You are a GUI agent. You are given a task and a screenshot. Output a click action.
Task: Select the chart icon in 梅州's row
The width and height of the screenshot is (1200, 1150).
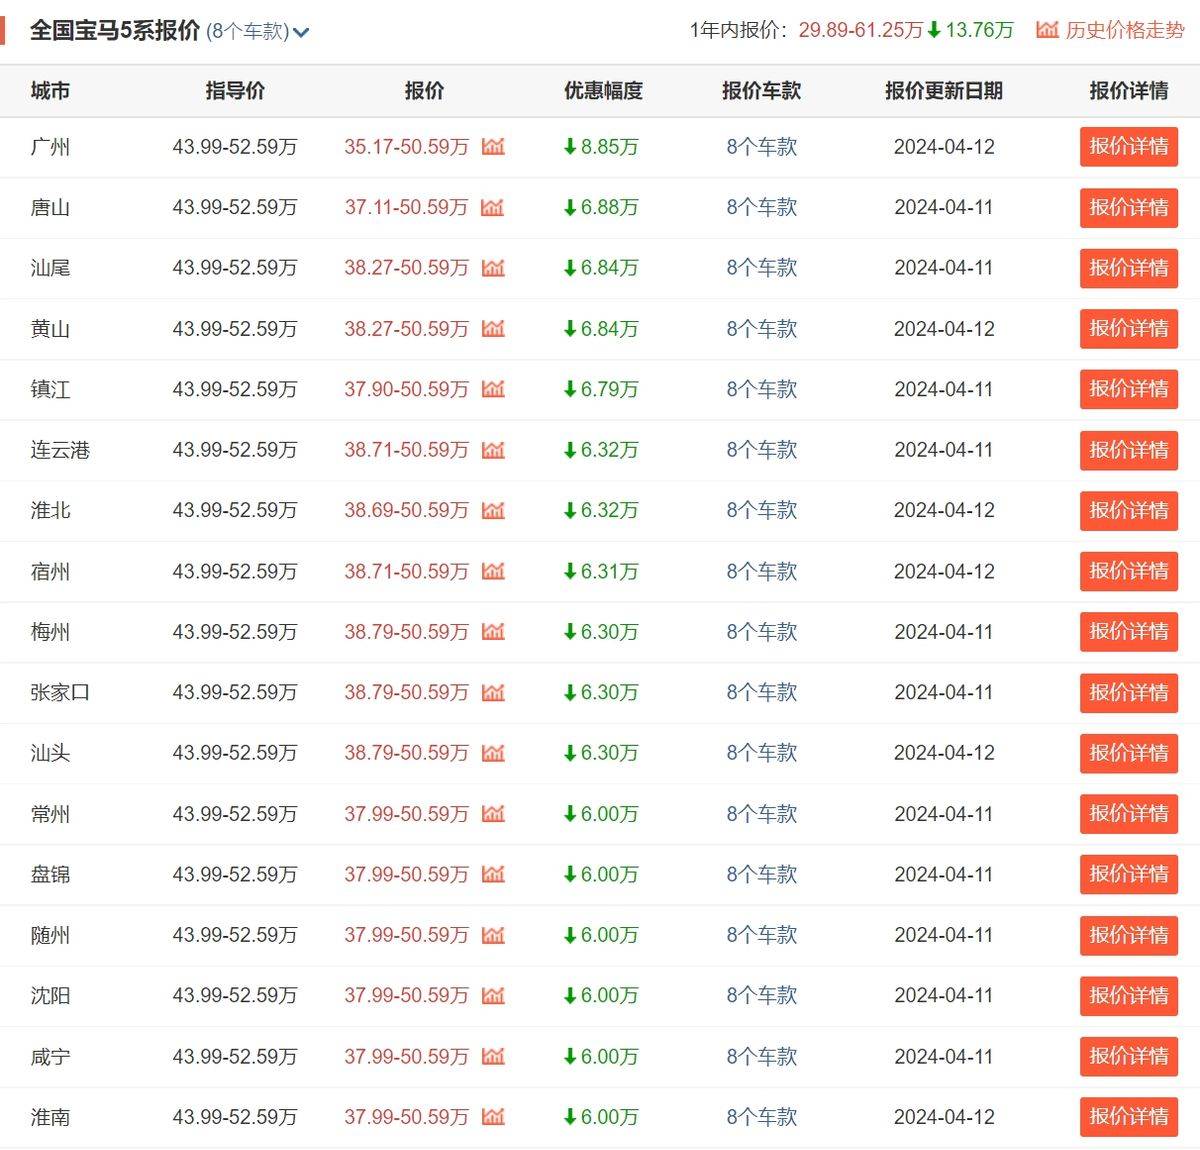pyautogui.click(x=492, y=632)
